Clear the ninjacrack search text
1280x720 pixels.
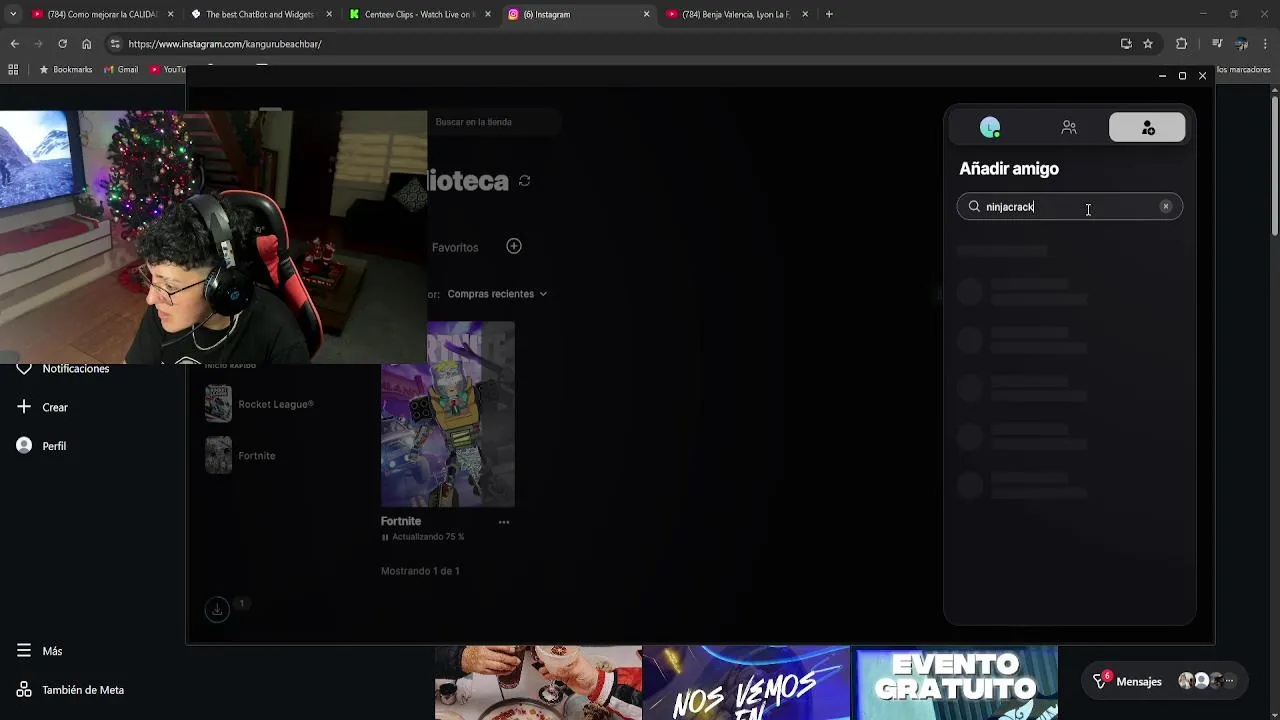pyautogui.click(x=1165, y=207)
